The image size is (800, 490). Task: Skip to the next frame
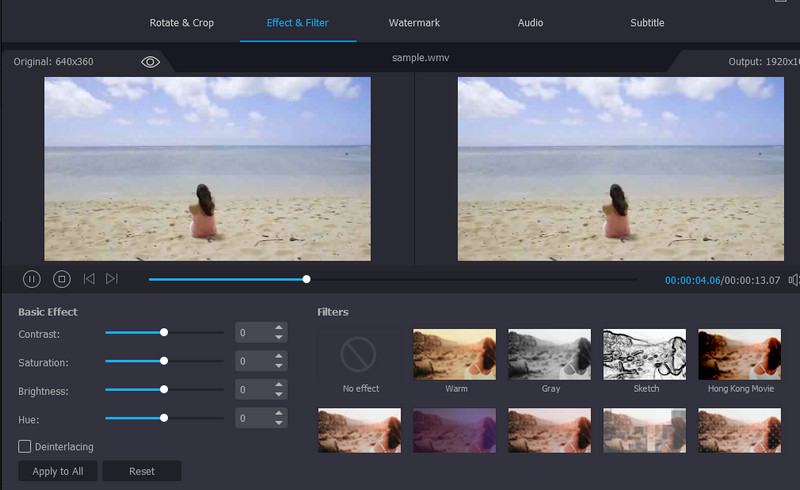tap(112, 280)
